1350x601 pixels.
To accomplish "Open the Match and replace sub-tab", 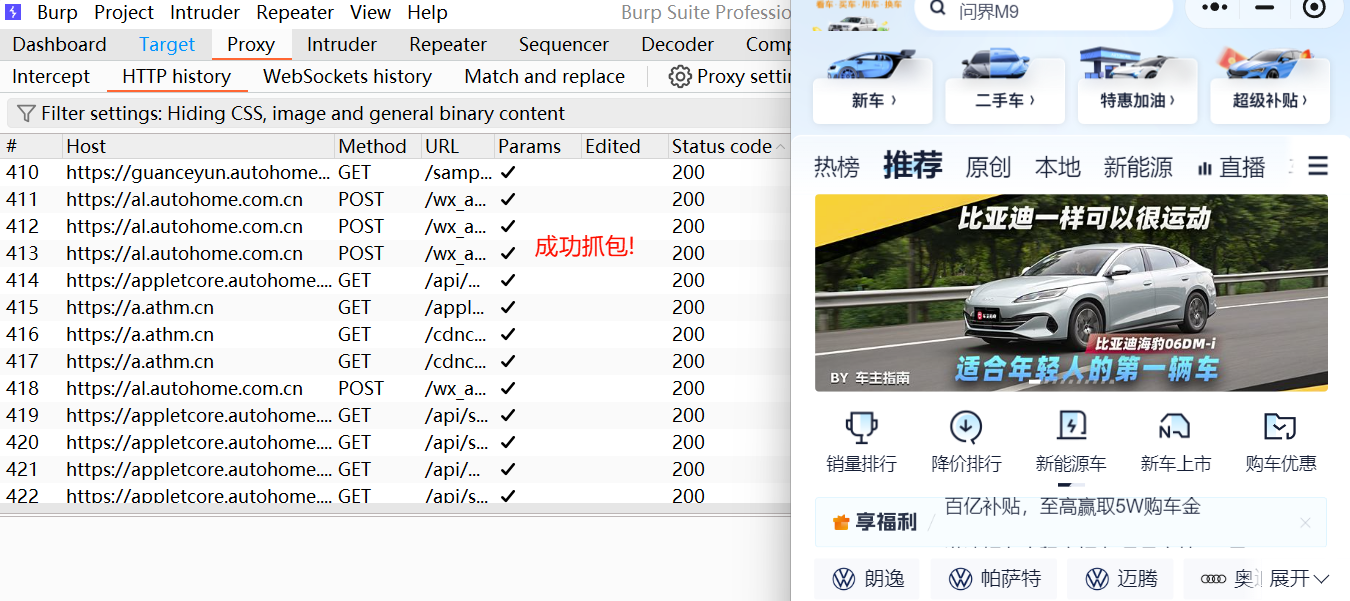I will click(x=545, y=77).
